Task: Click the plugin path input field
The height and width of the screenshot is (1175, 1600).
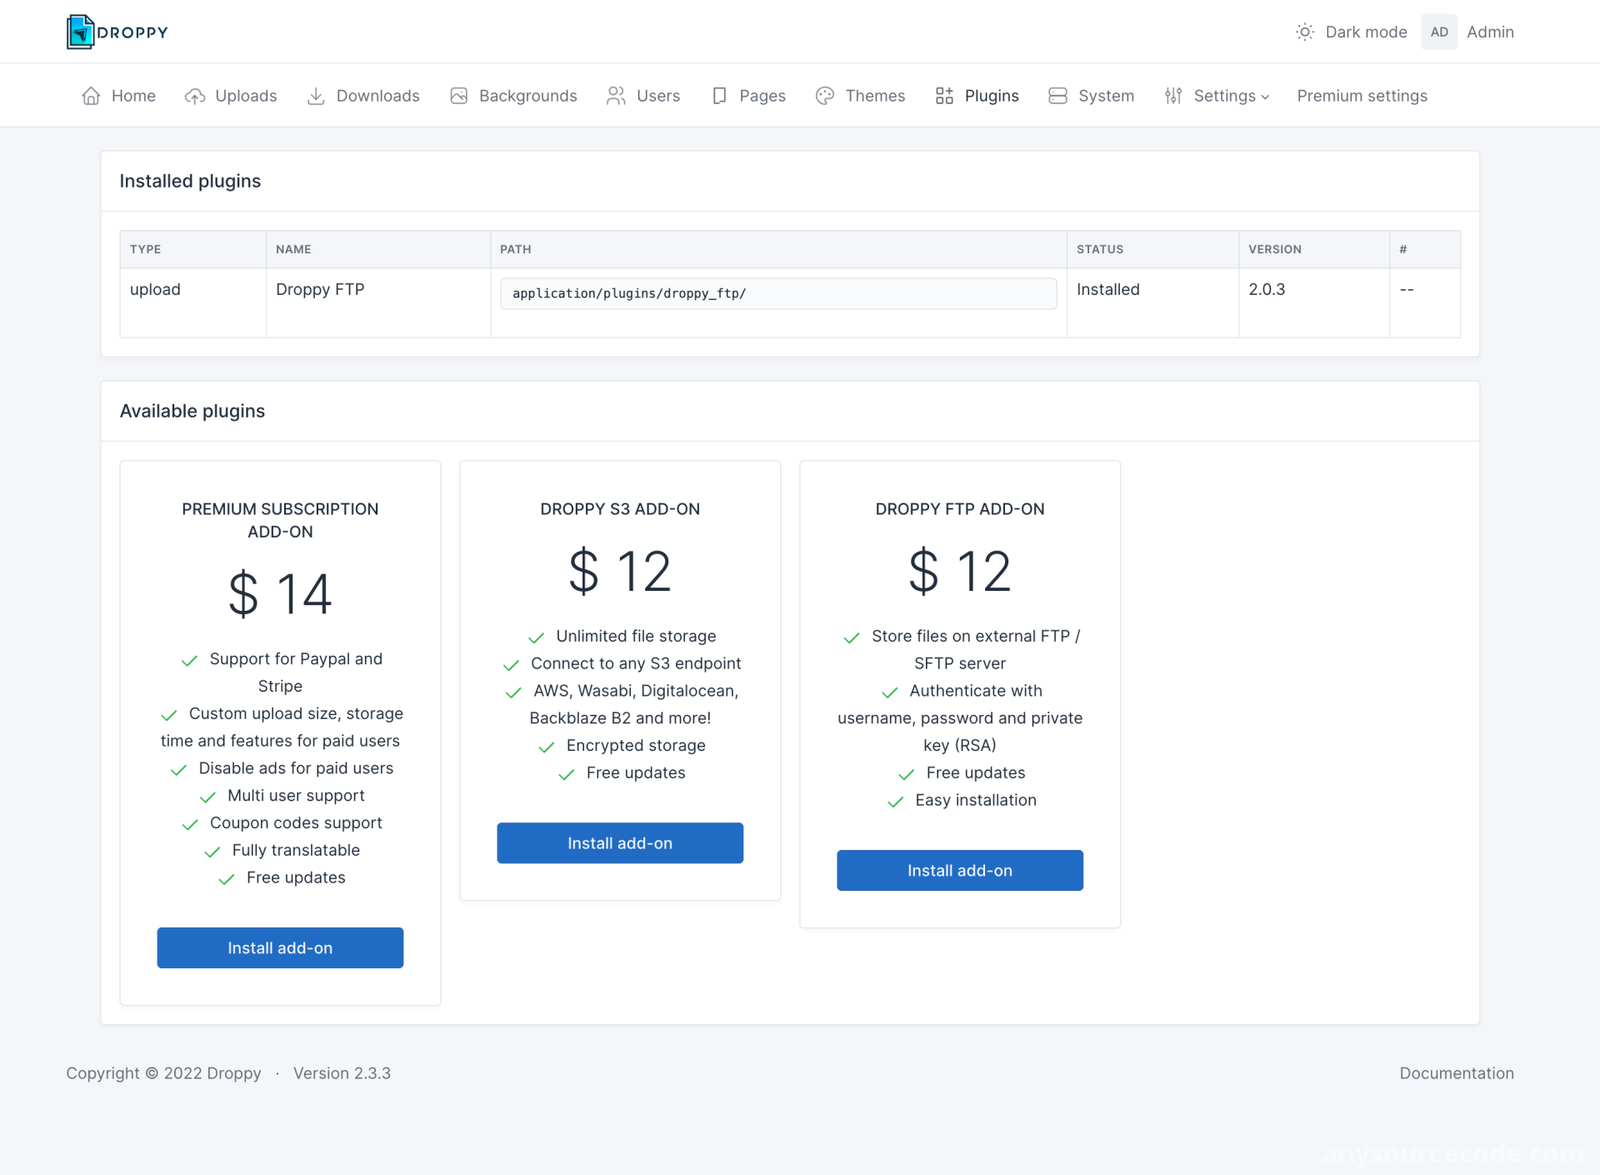Action: [x=778, y=293]
